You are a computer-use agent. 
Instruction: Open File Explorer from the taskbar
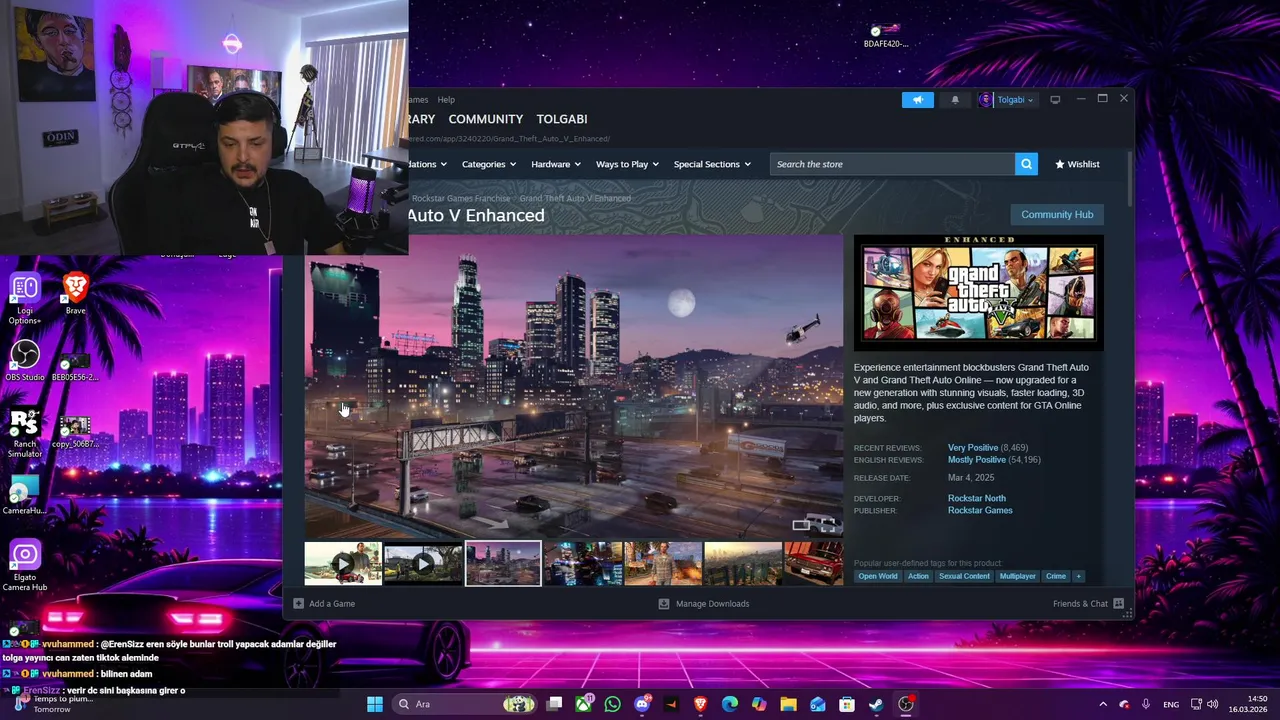pos(788,704)
